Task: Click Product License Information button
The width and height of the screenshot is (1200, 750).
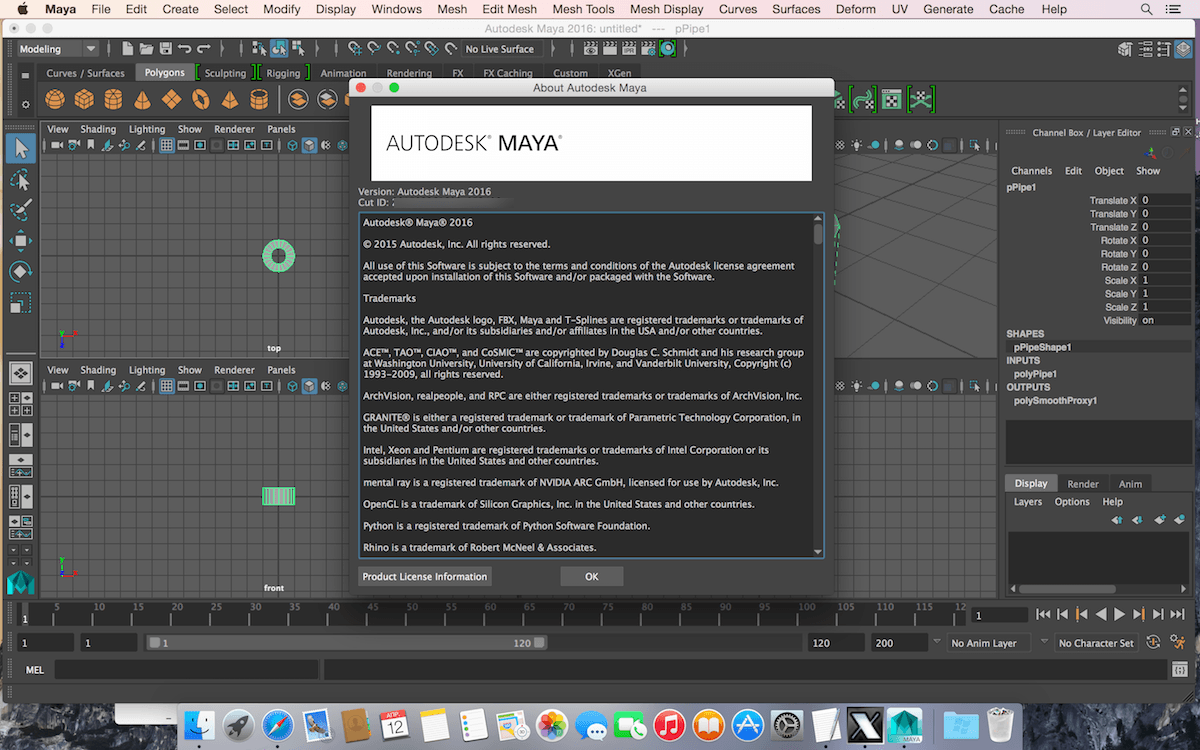Action: (x=425, y=576)
